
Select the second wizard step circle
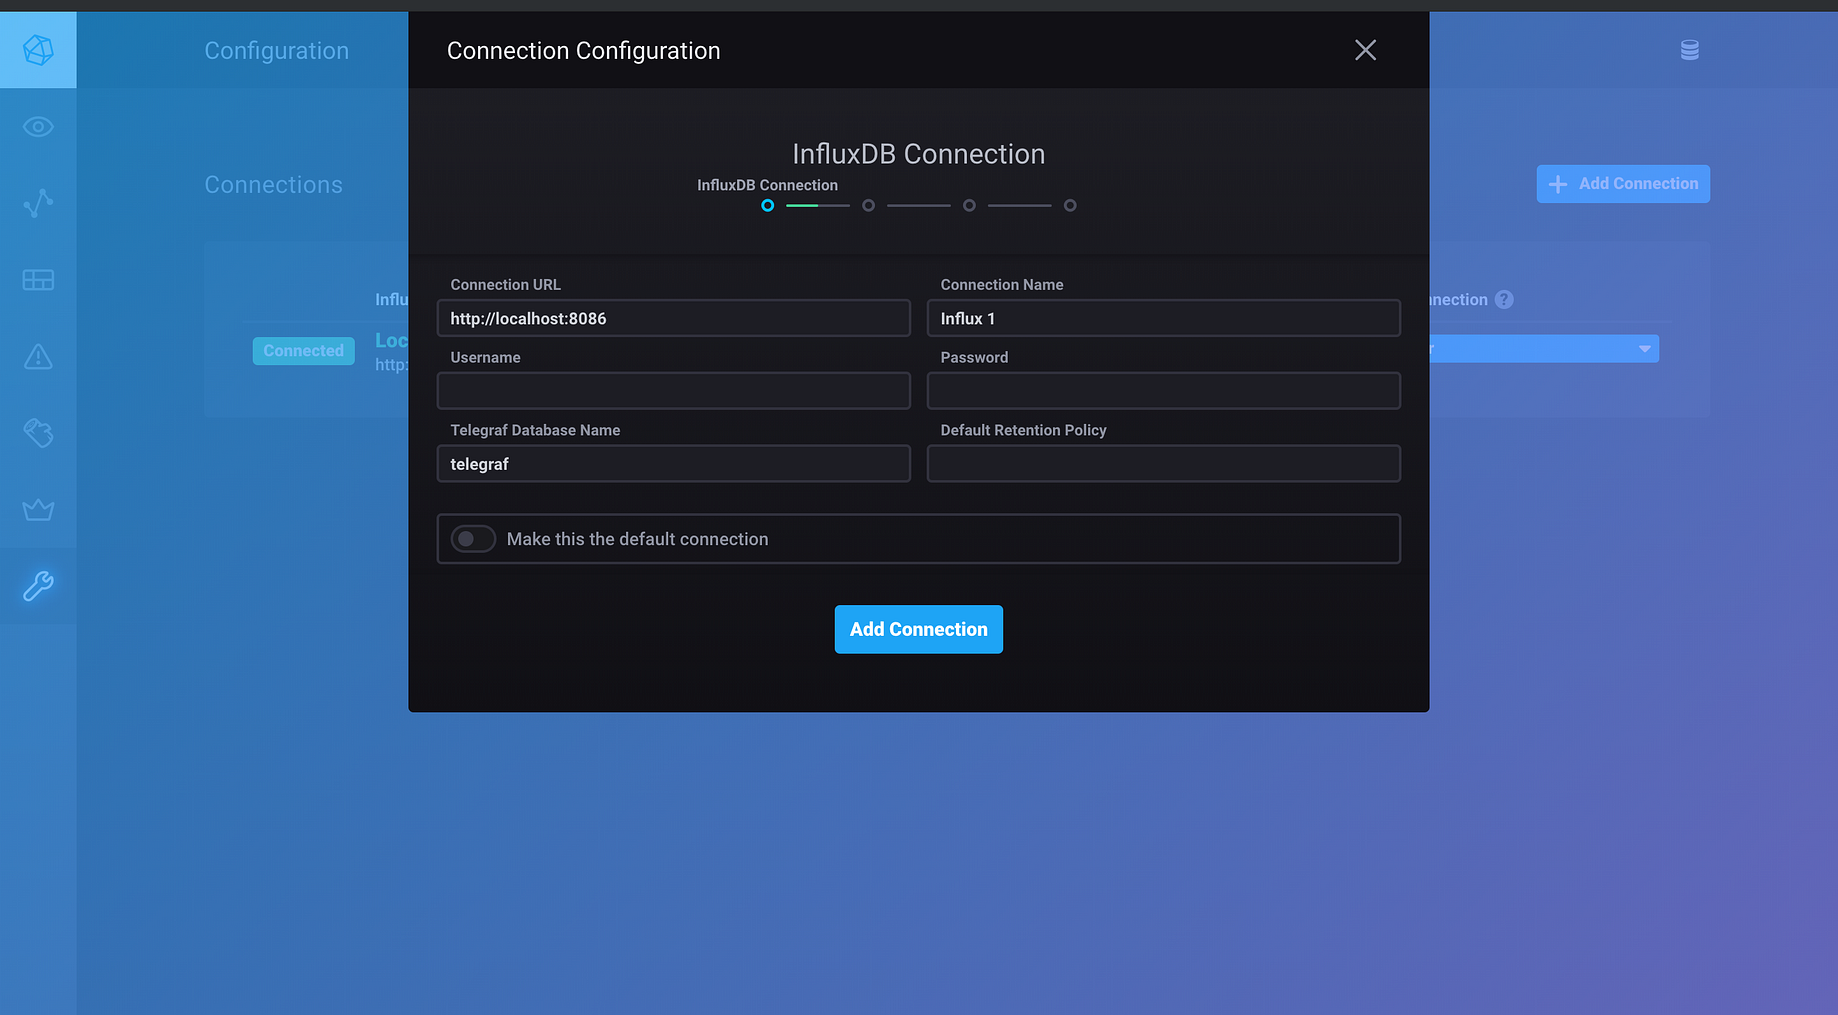[869, 205]
